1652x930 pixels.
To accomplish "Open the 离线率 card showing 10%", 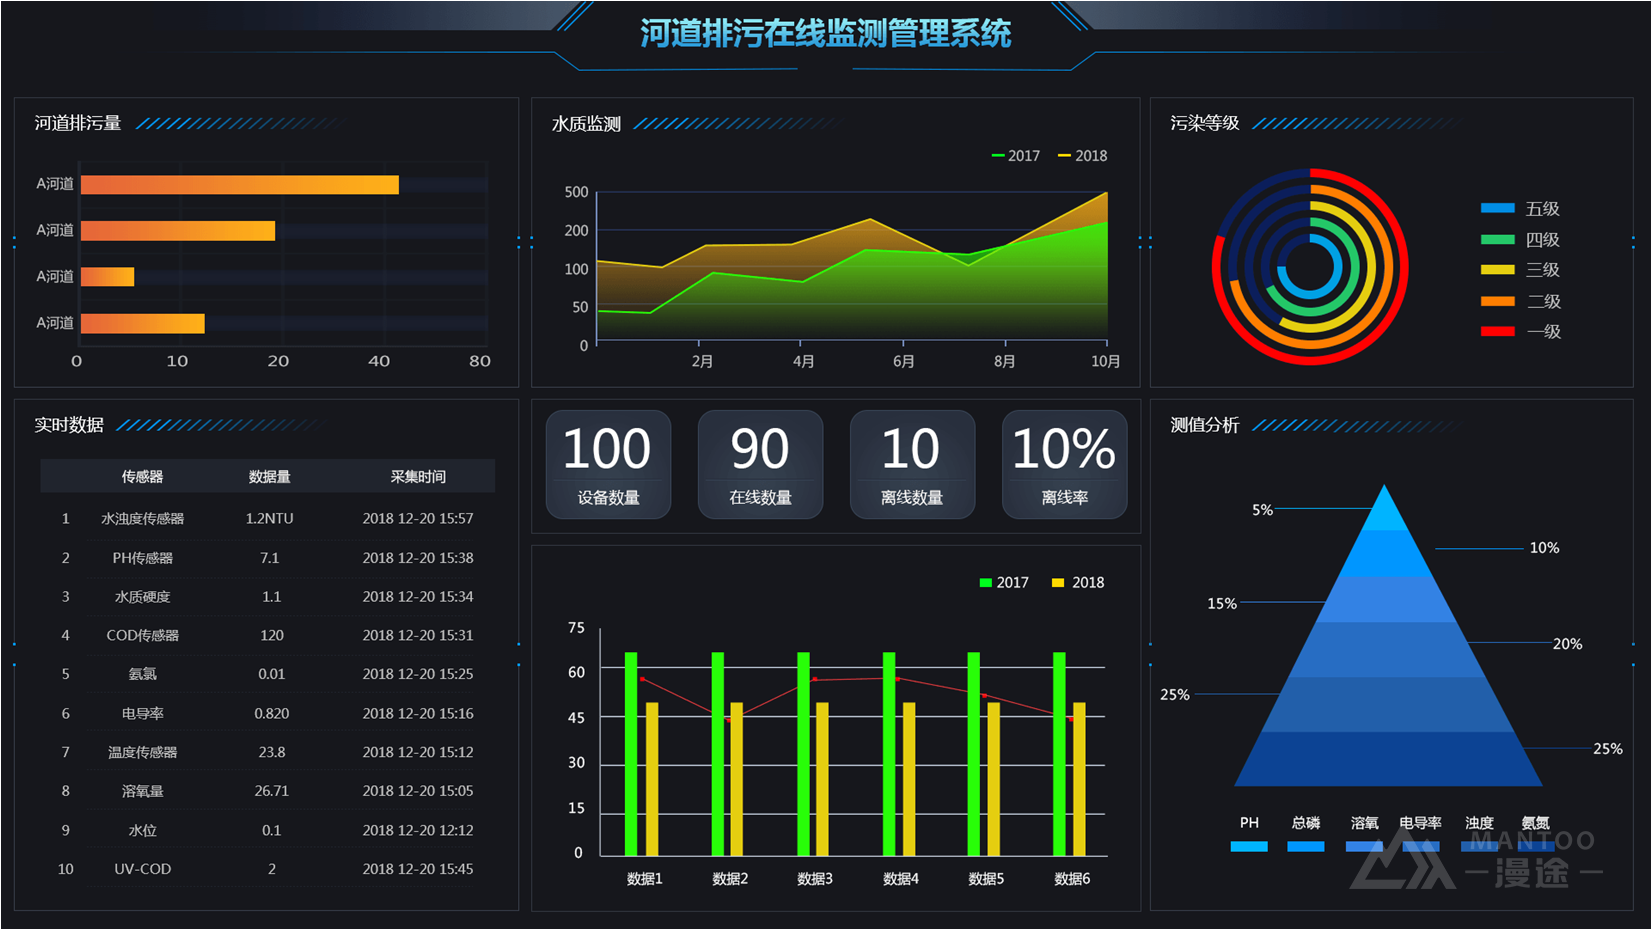I will click(x=1064, y=464).
